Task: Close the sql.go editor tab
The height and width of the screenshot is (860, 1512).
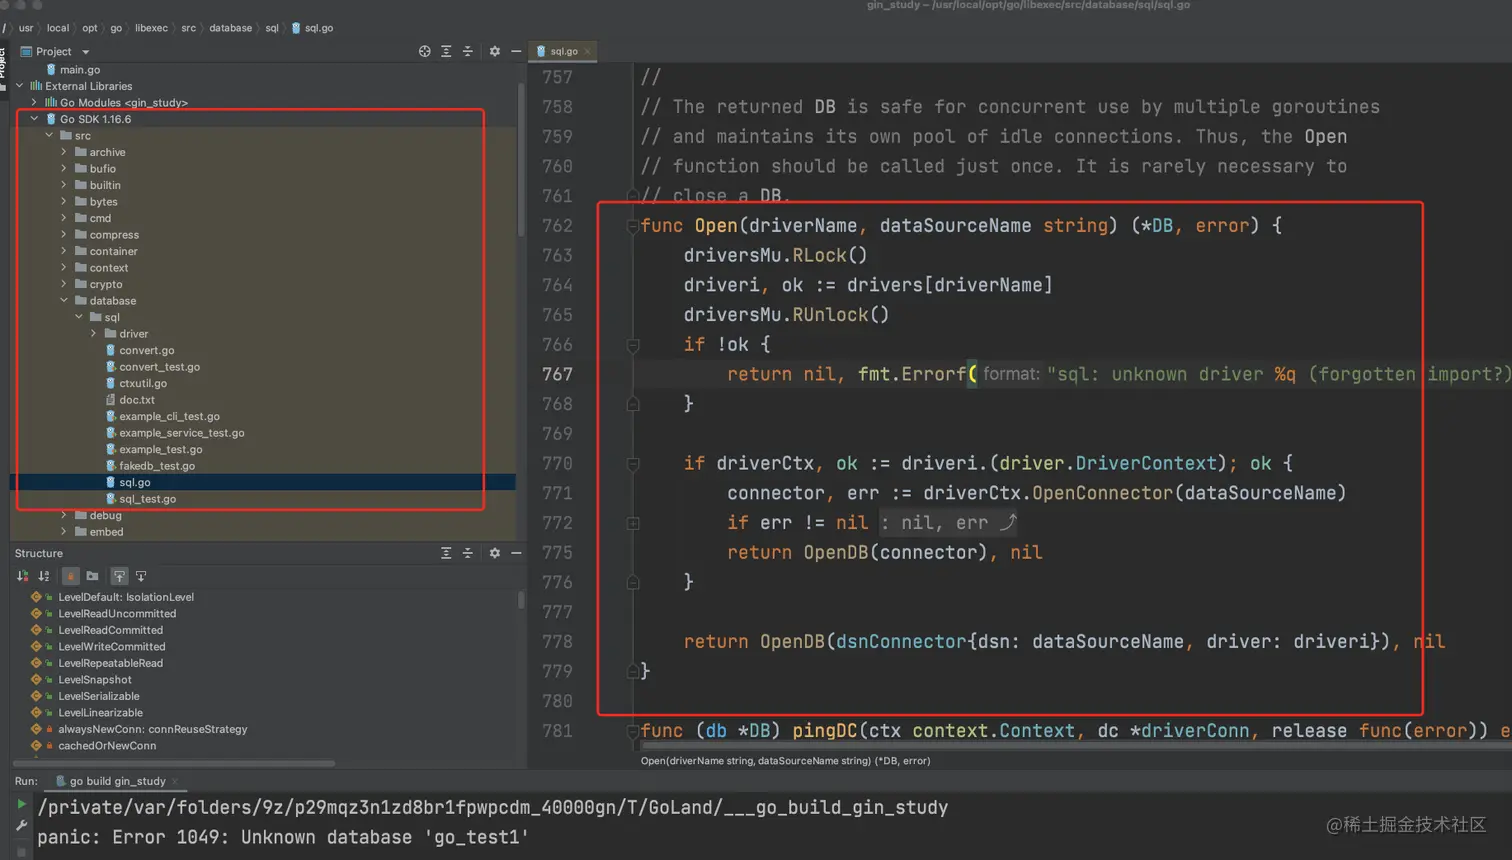Action: 588,51
